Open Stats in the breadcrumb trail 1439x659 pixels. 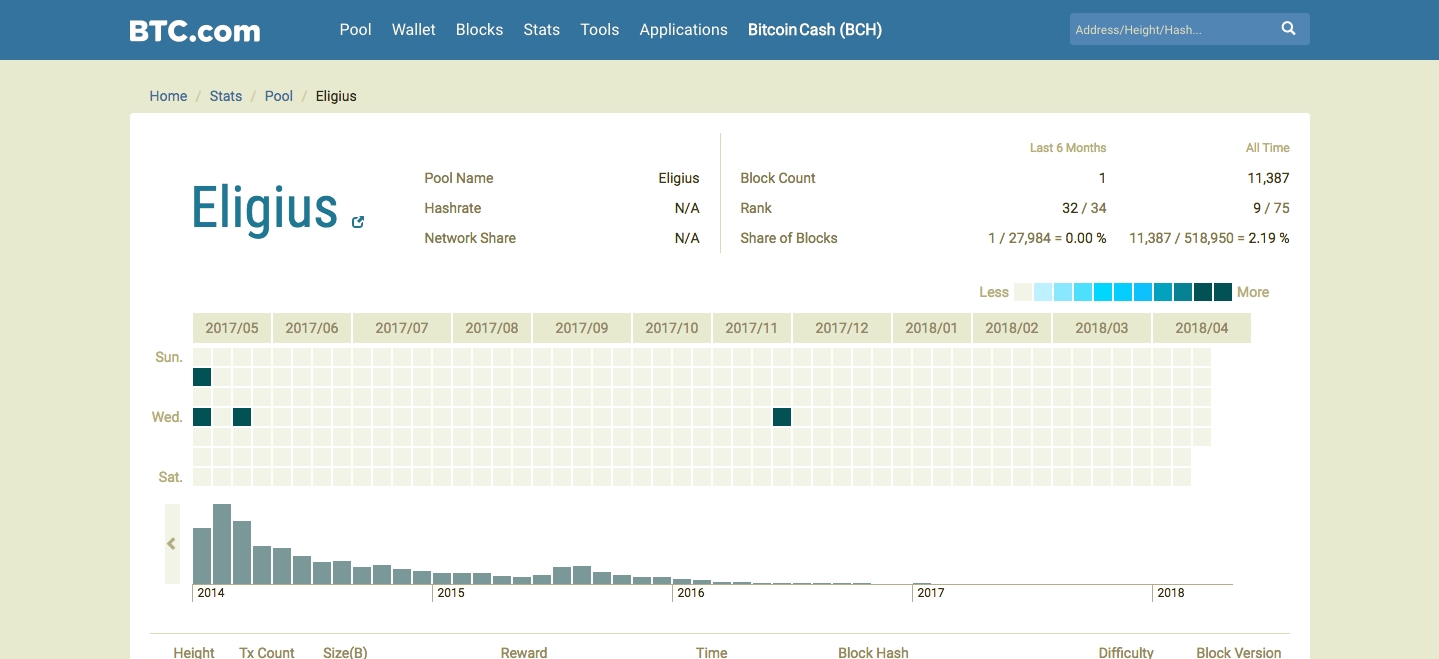click(226, 96)
